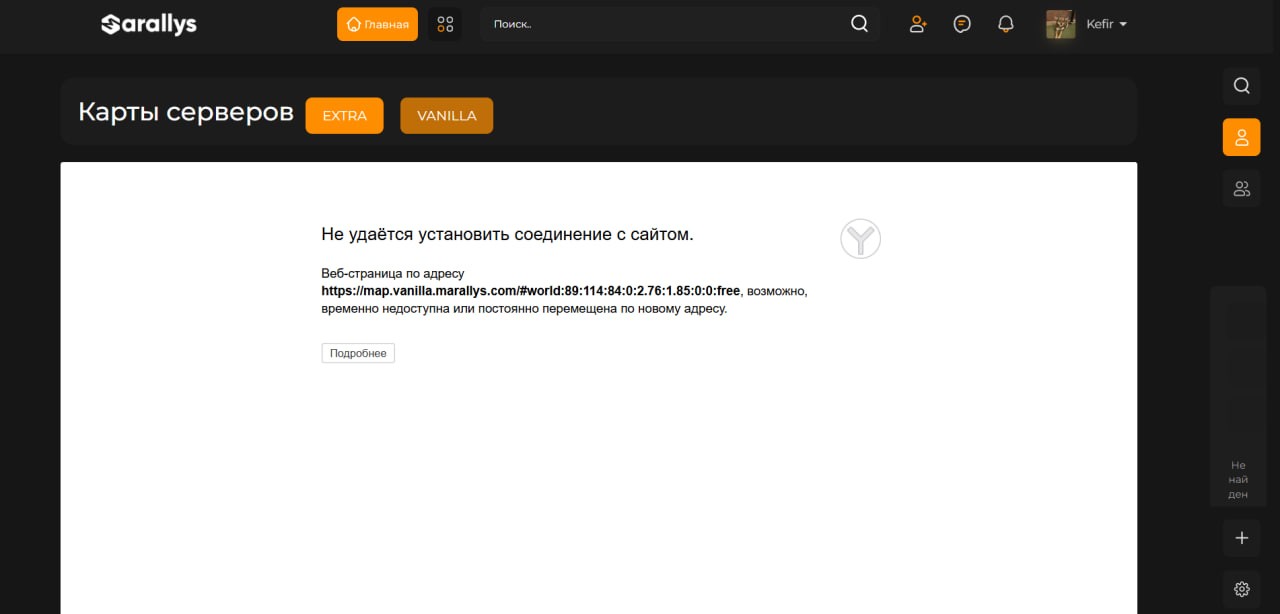Open the sidebar friends group icon
The height and width of the screenshot is (614, 1280).
pos(1241,188)
